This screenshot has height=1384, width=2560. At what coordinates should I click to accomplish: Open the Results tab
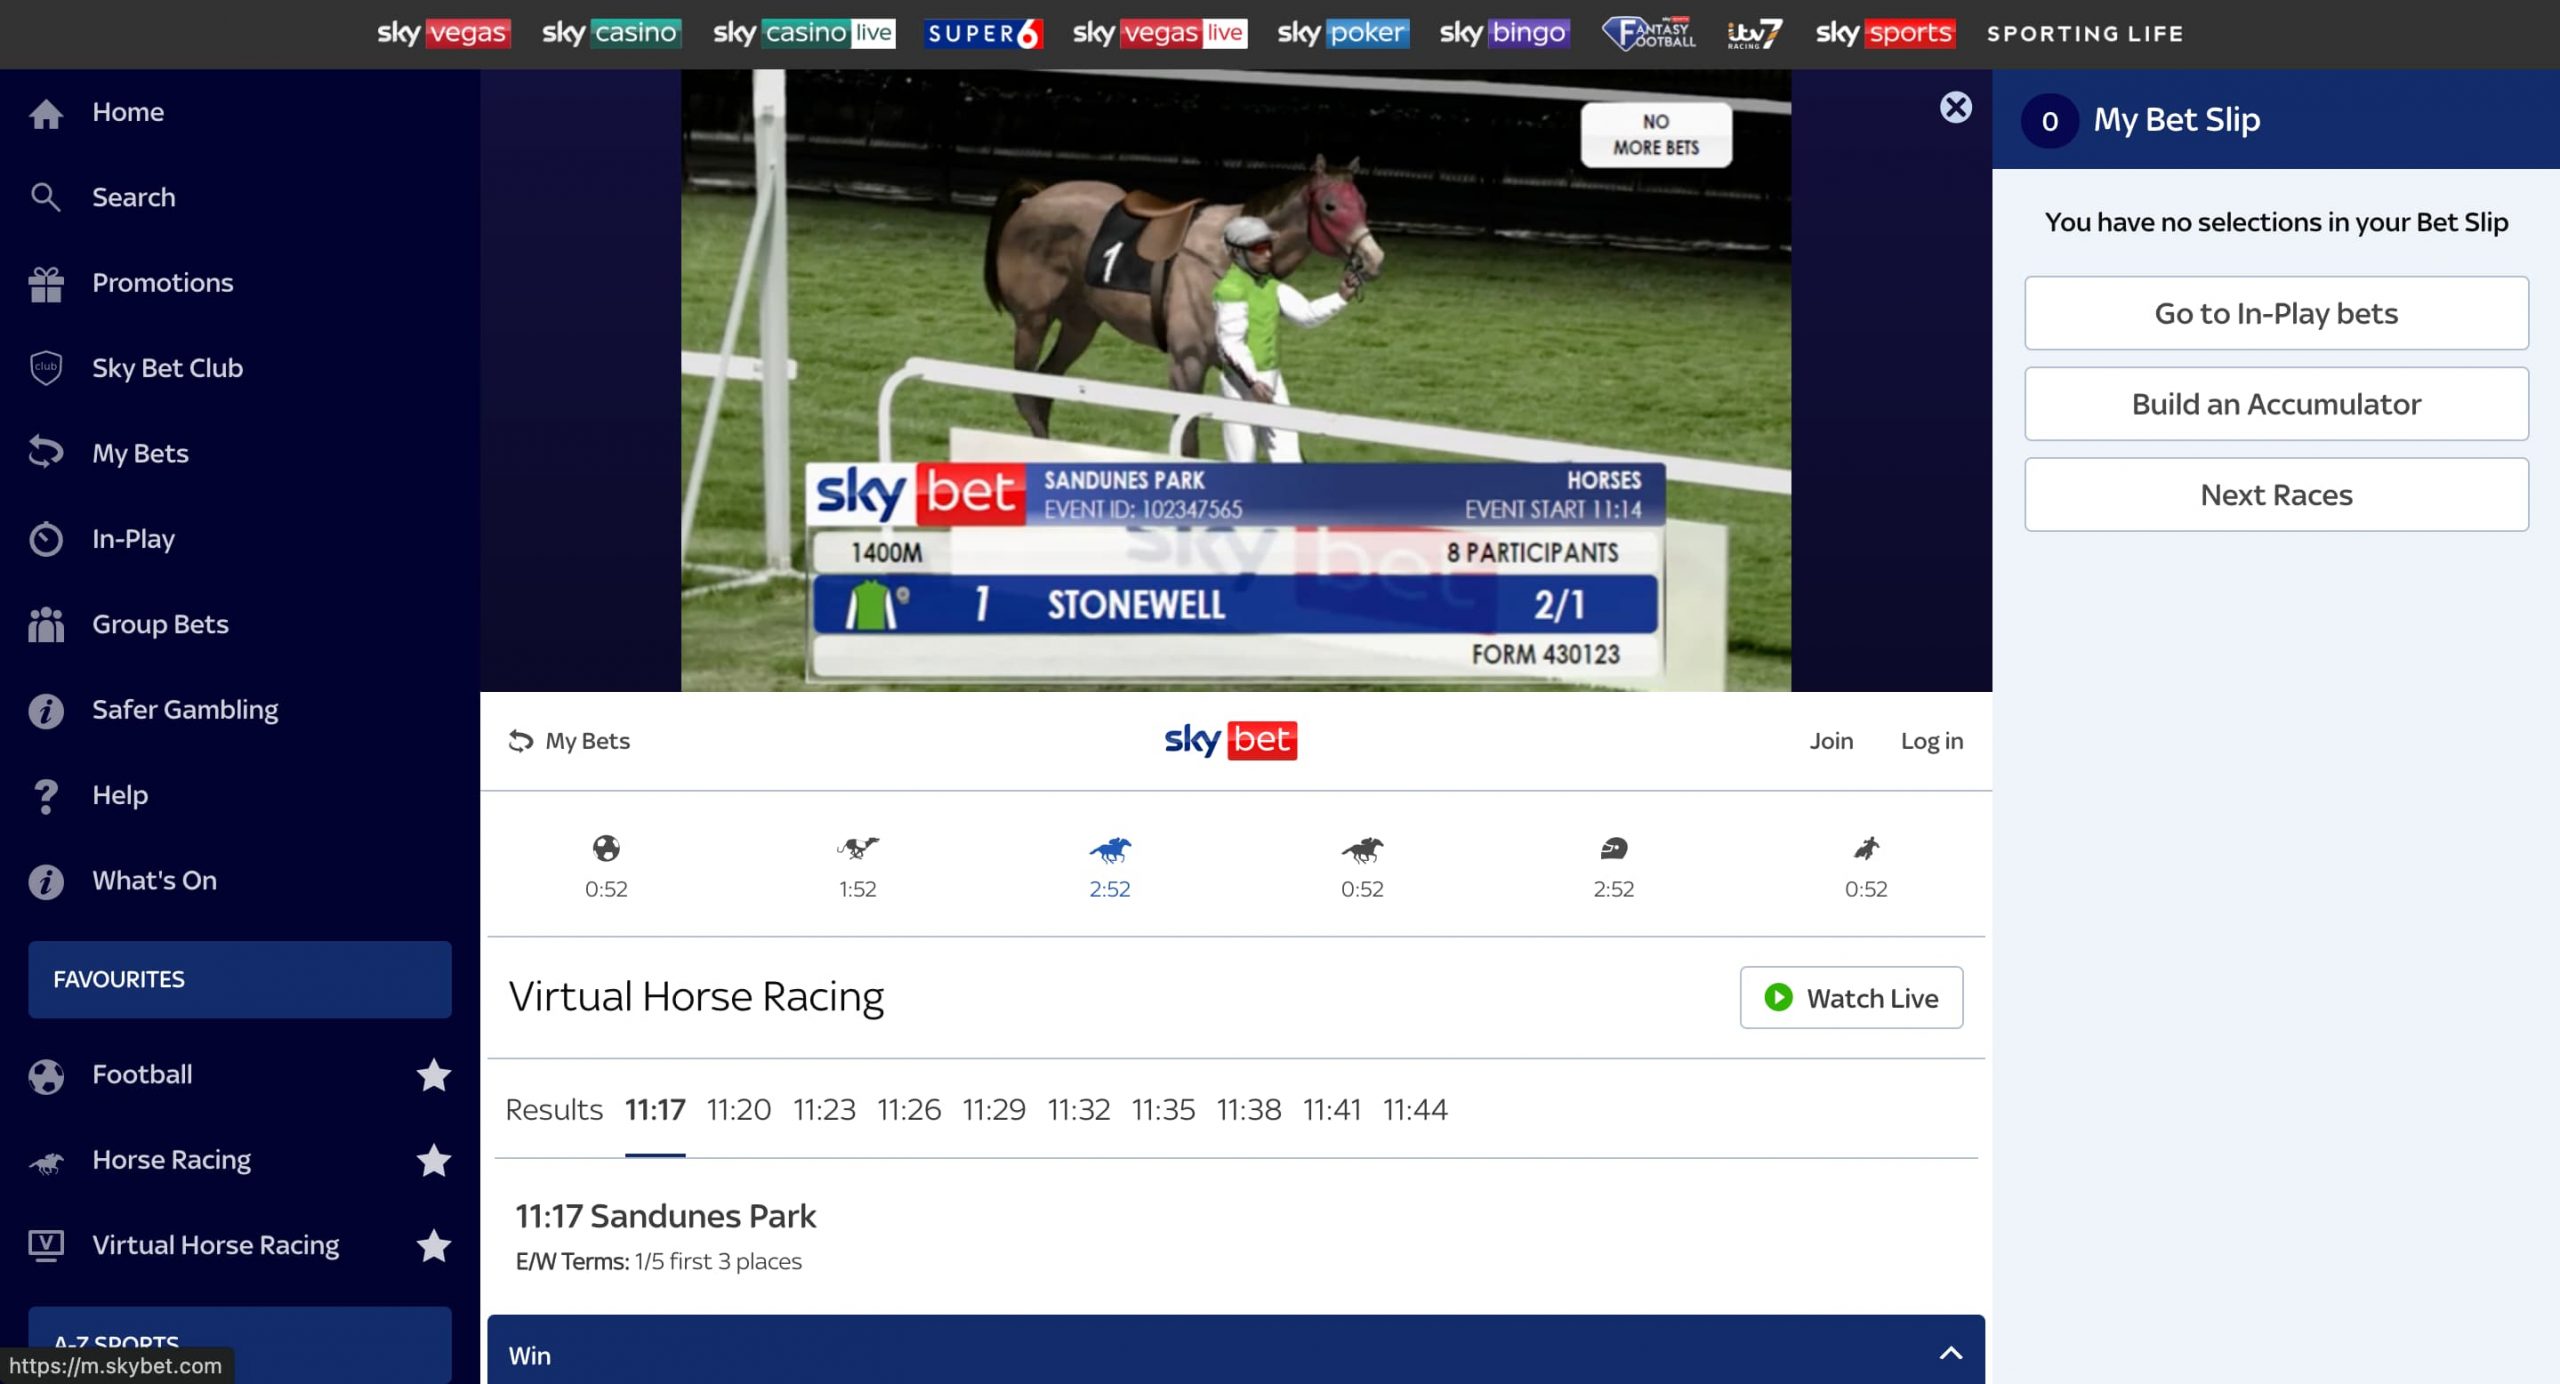point(553,1110)
